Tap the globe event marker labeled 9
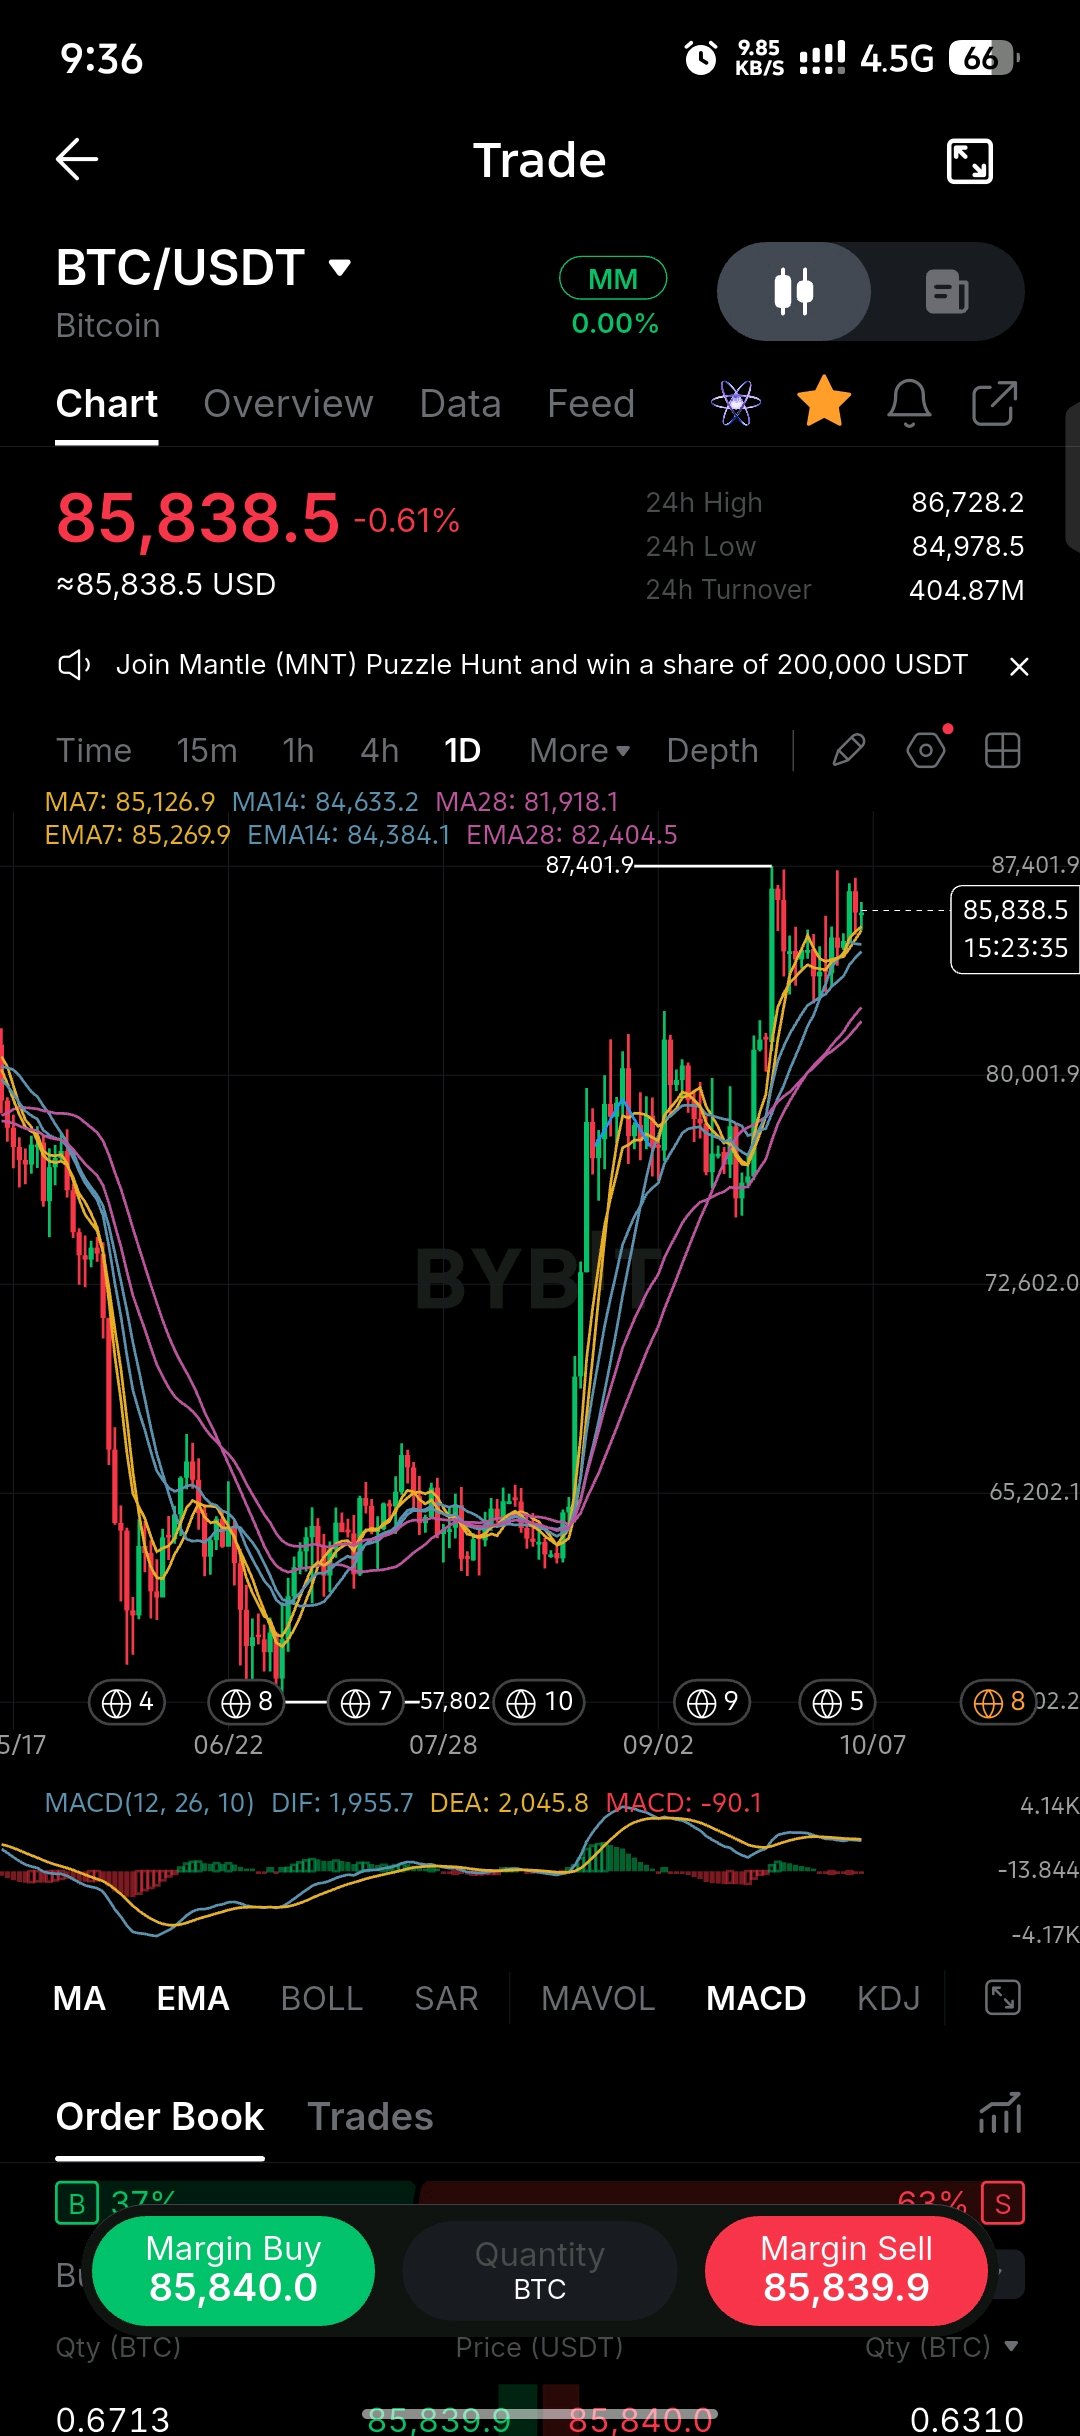The image size is (1080, 2436). 712,1701
